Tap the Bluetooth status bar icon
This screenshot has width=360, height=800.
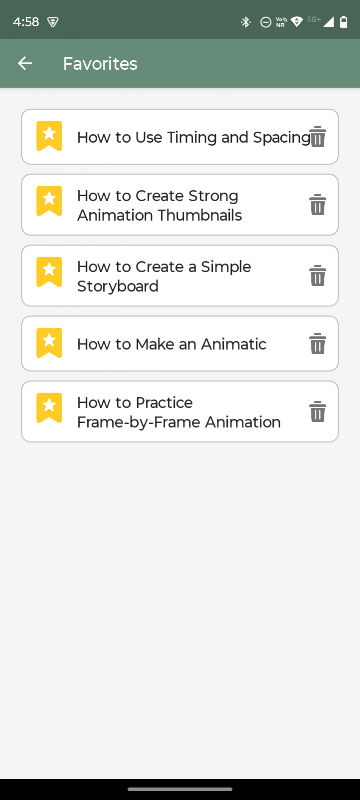click(x=246, y=22)
